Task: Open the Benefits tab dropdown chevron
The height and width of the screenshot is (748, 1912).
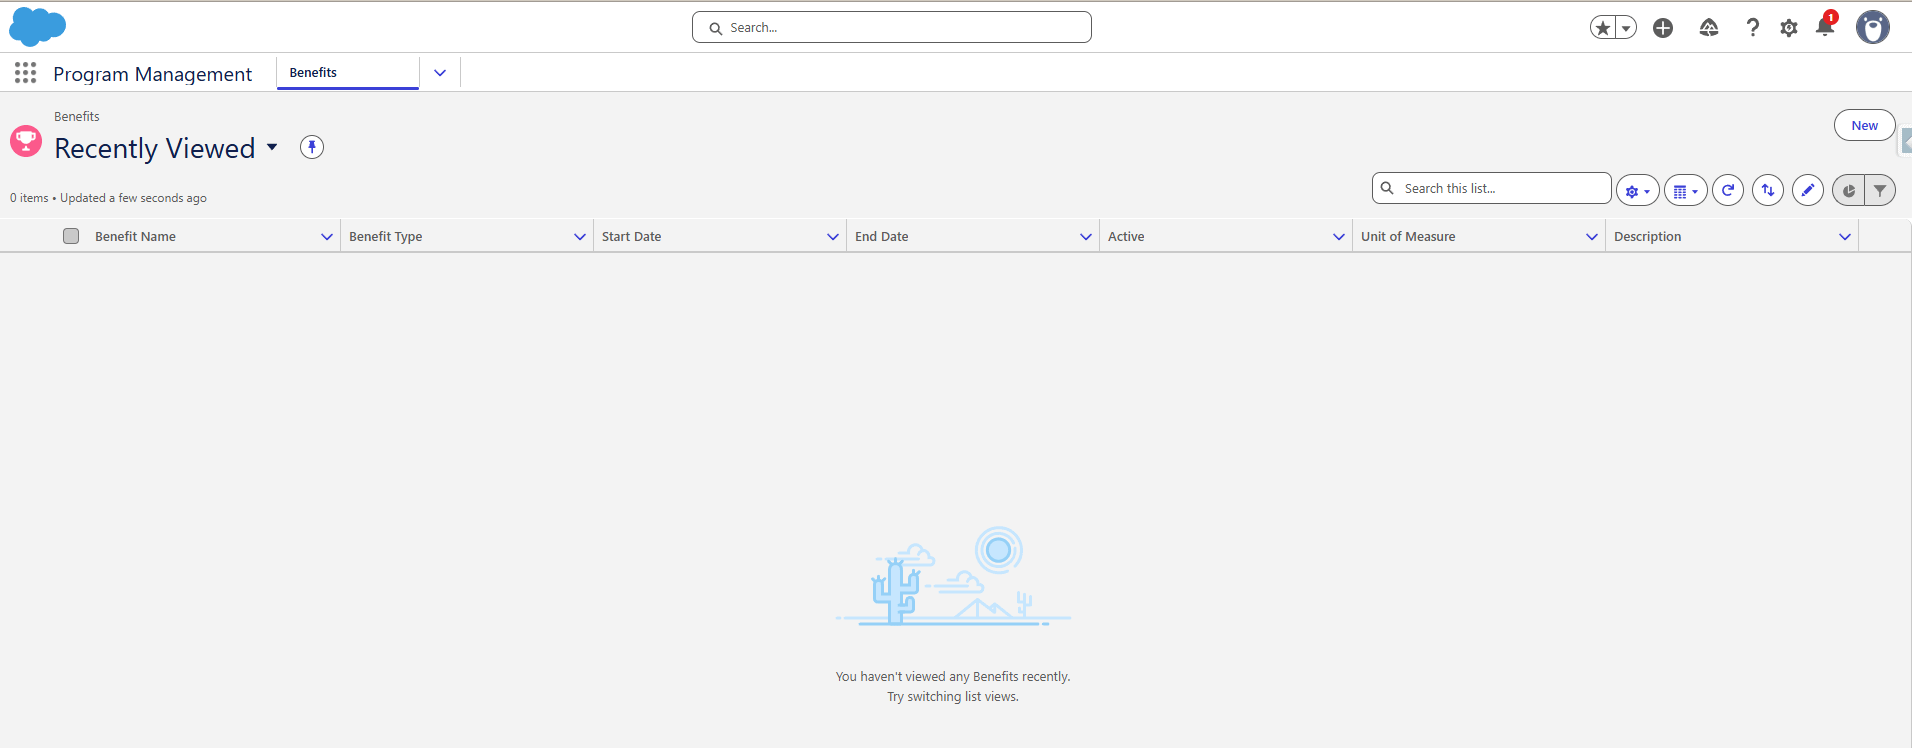Action: 440,73
